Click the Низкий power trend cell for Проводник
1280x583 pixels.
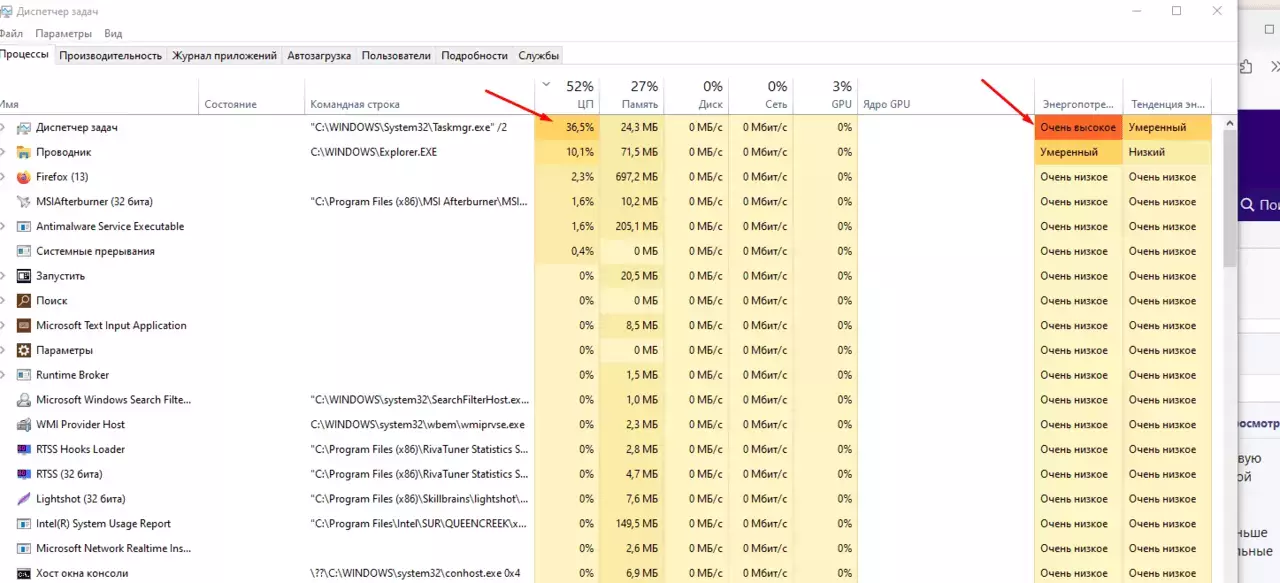point(1167,152)
